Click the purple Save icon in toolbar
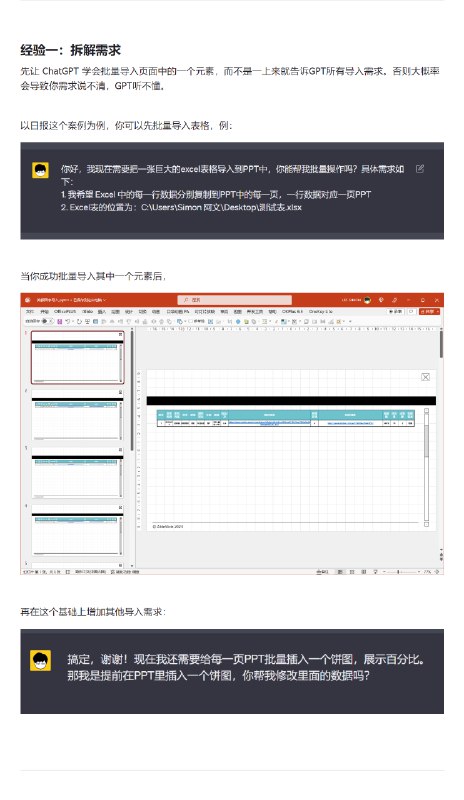This screenshot has height=800, width=464. (x=60, y=321)
